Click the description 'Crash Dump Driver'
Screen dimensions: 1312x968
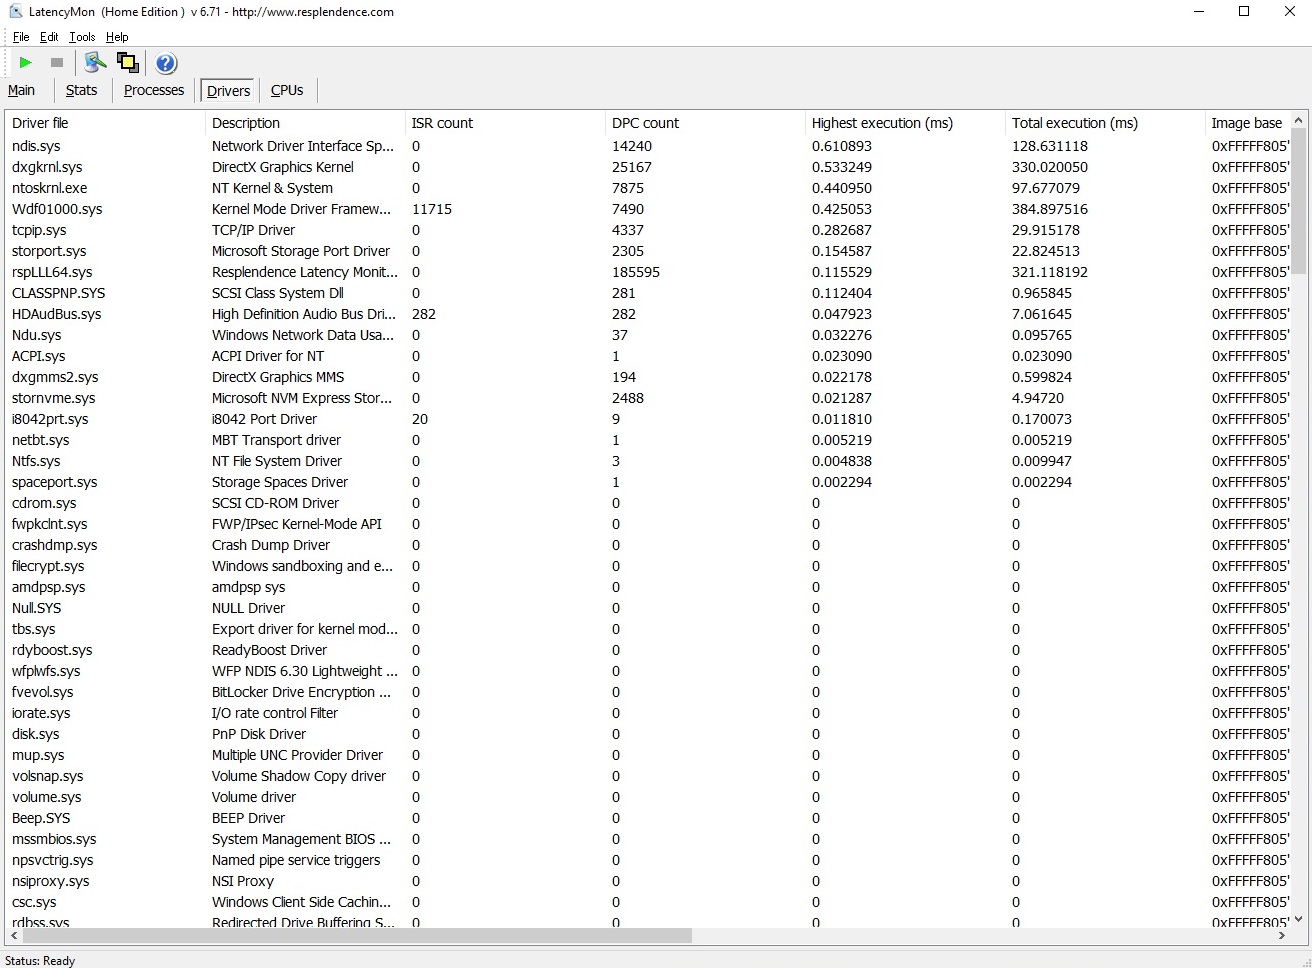tap(271, 545)
